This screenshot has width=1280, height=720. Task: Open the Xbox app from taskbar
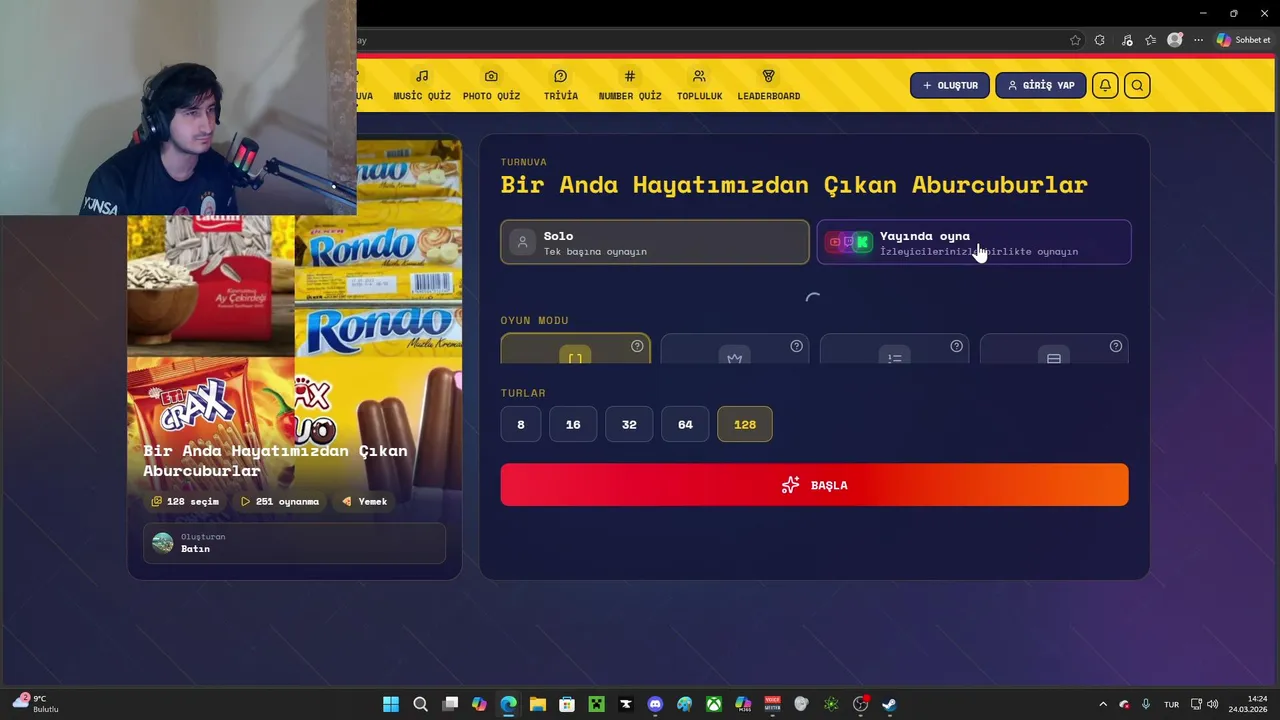[x=714, y=704]
